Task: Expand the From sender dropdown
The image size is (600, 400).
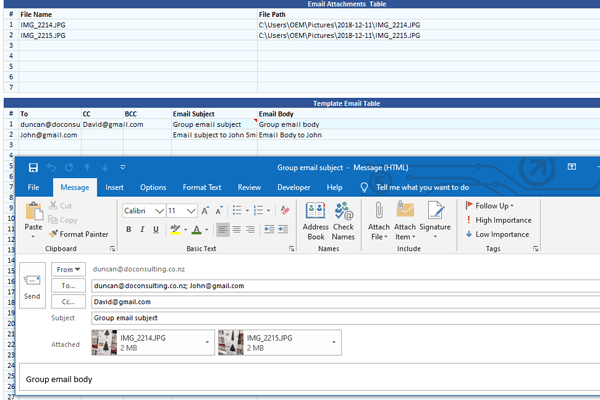Action: tap(68, 270)
